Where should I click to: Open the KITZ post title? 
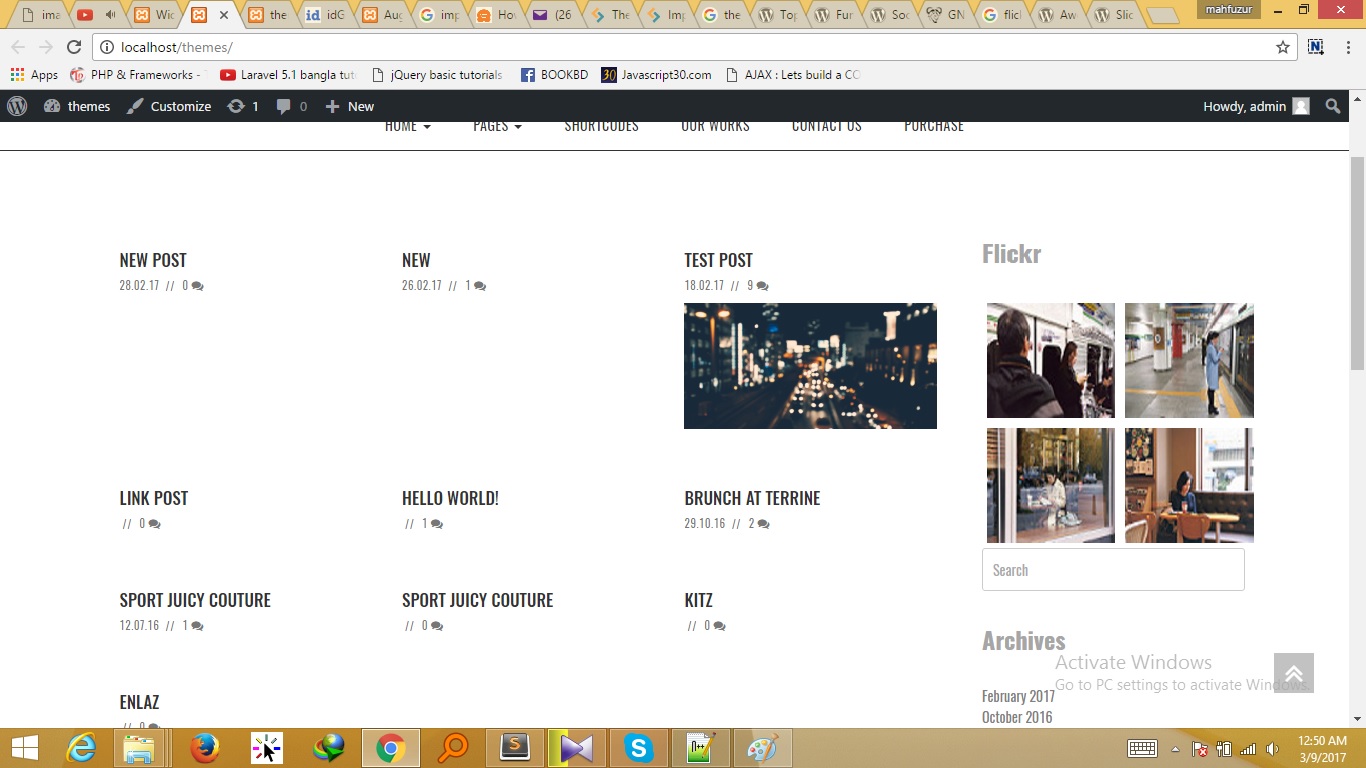698,600
